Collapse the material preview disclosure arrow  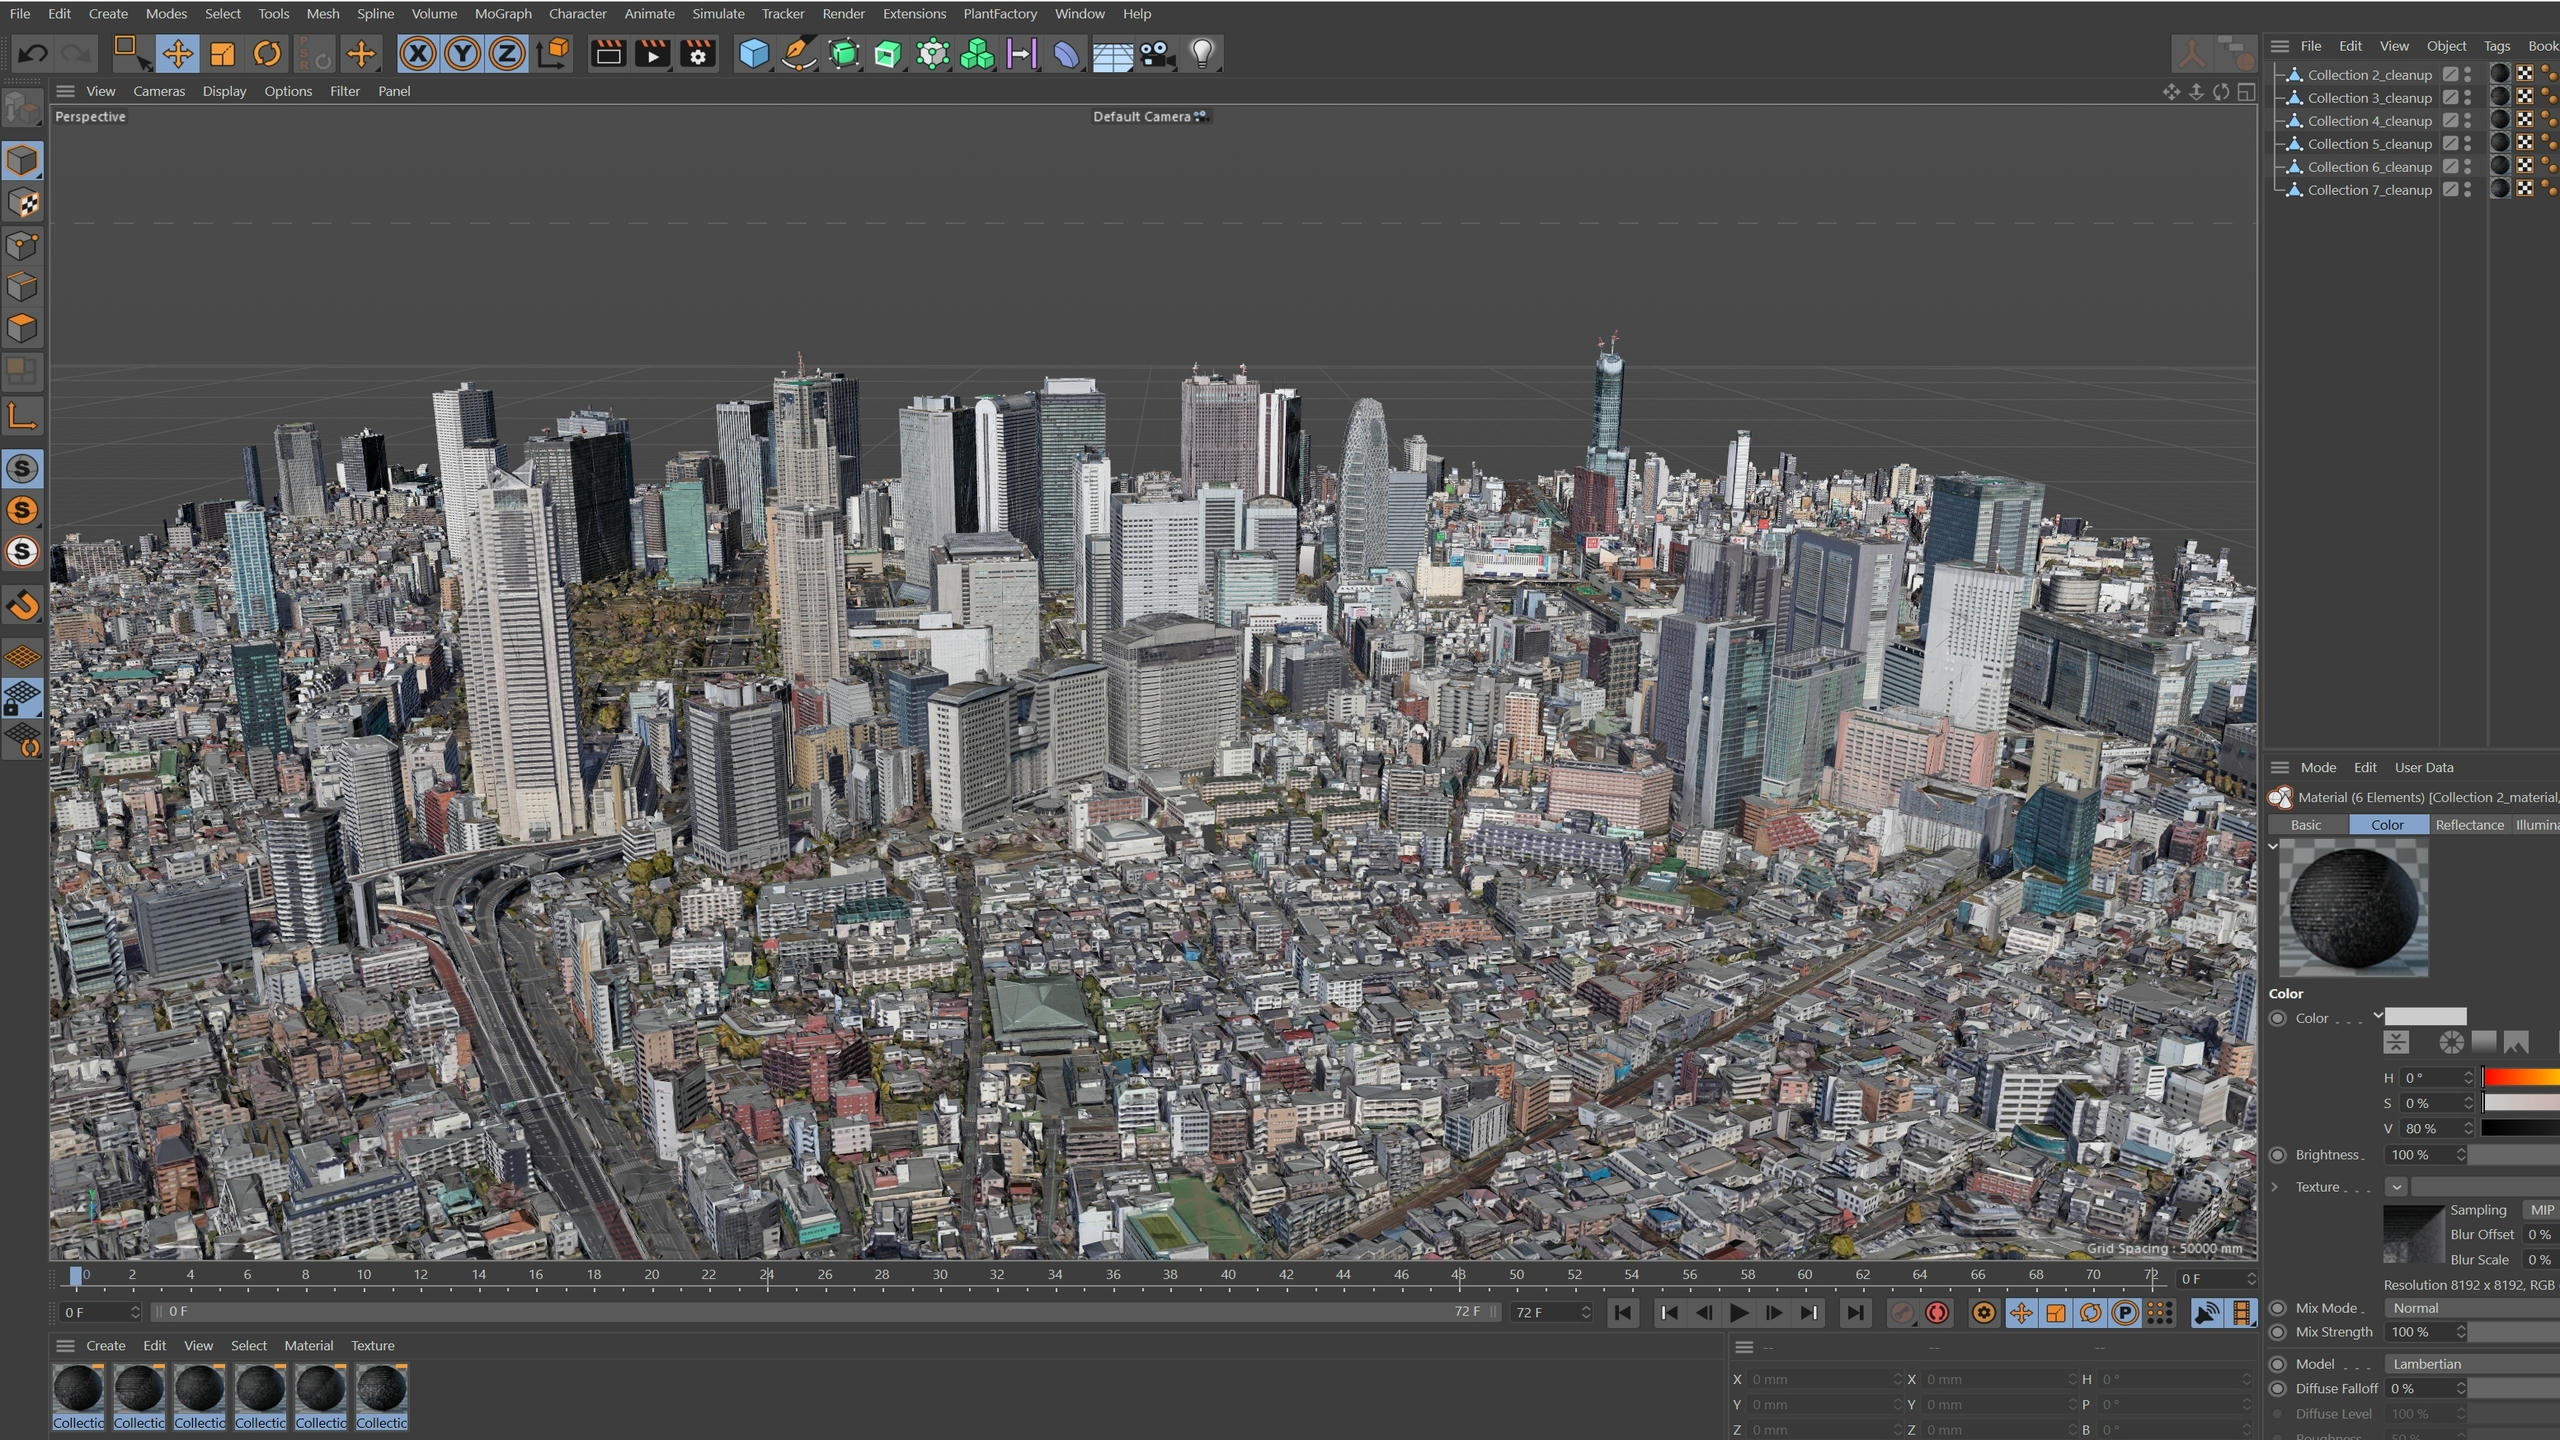coord(2273,846)
